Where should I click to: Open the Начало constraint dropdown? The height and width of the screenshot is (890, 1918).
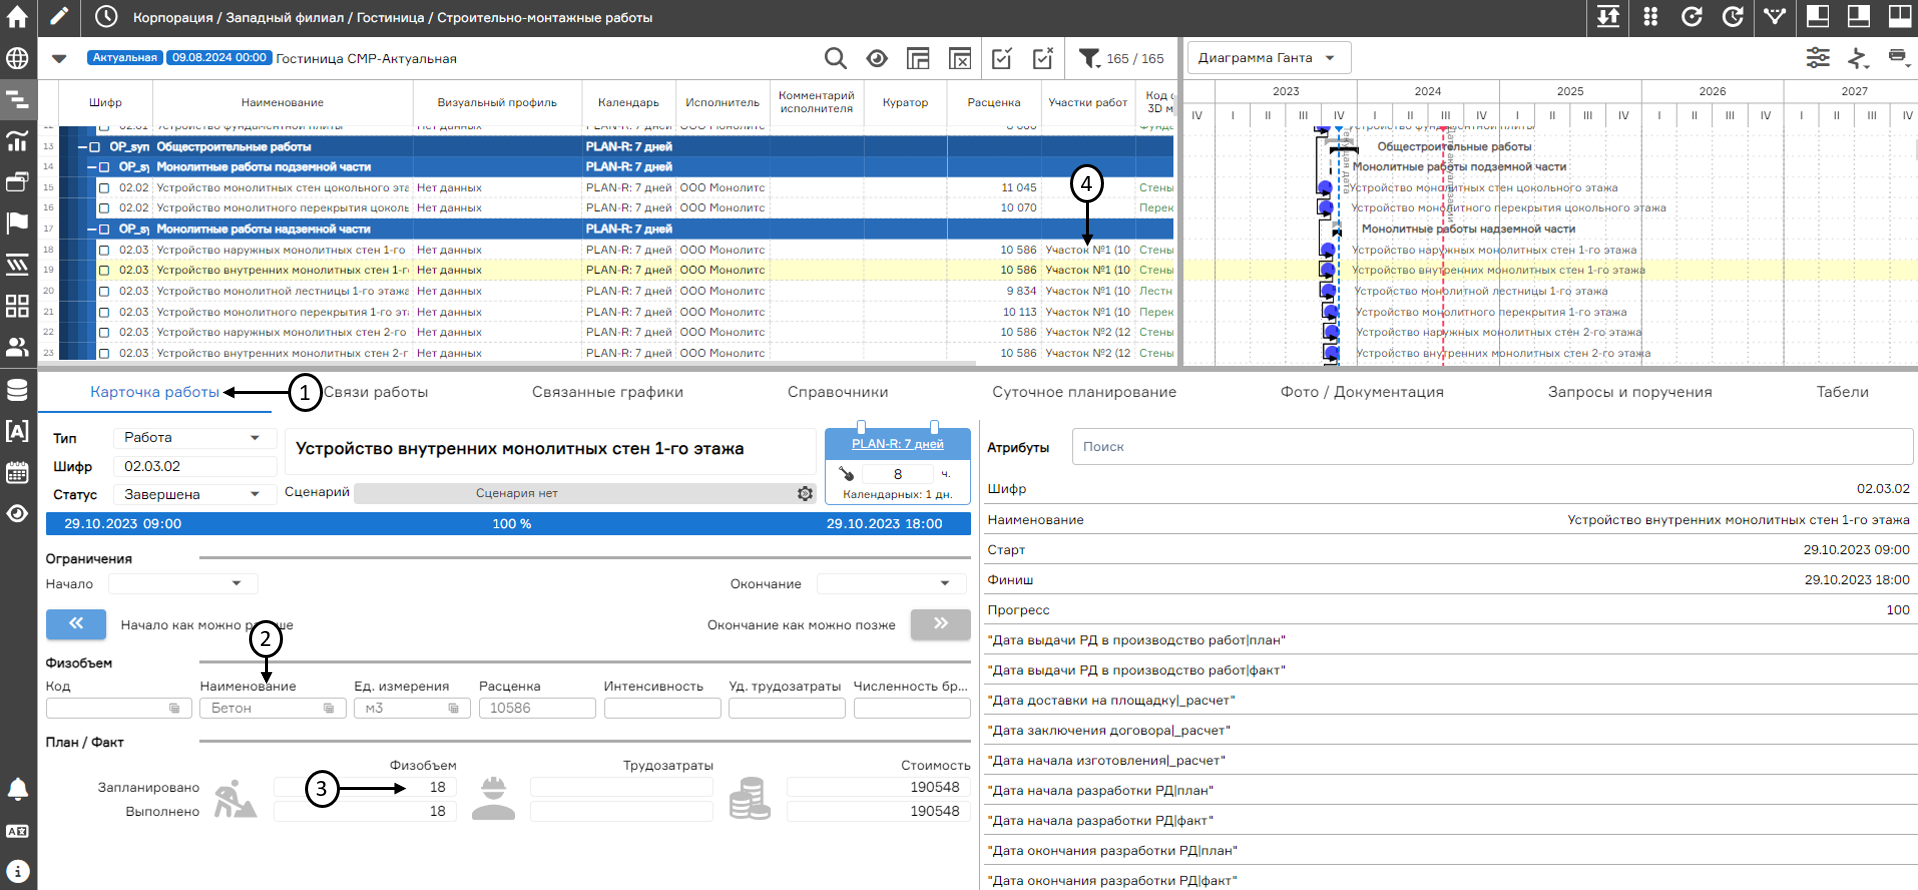183,583
